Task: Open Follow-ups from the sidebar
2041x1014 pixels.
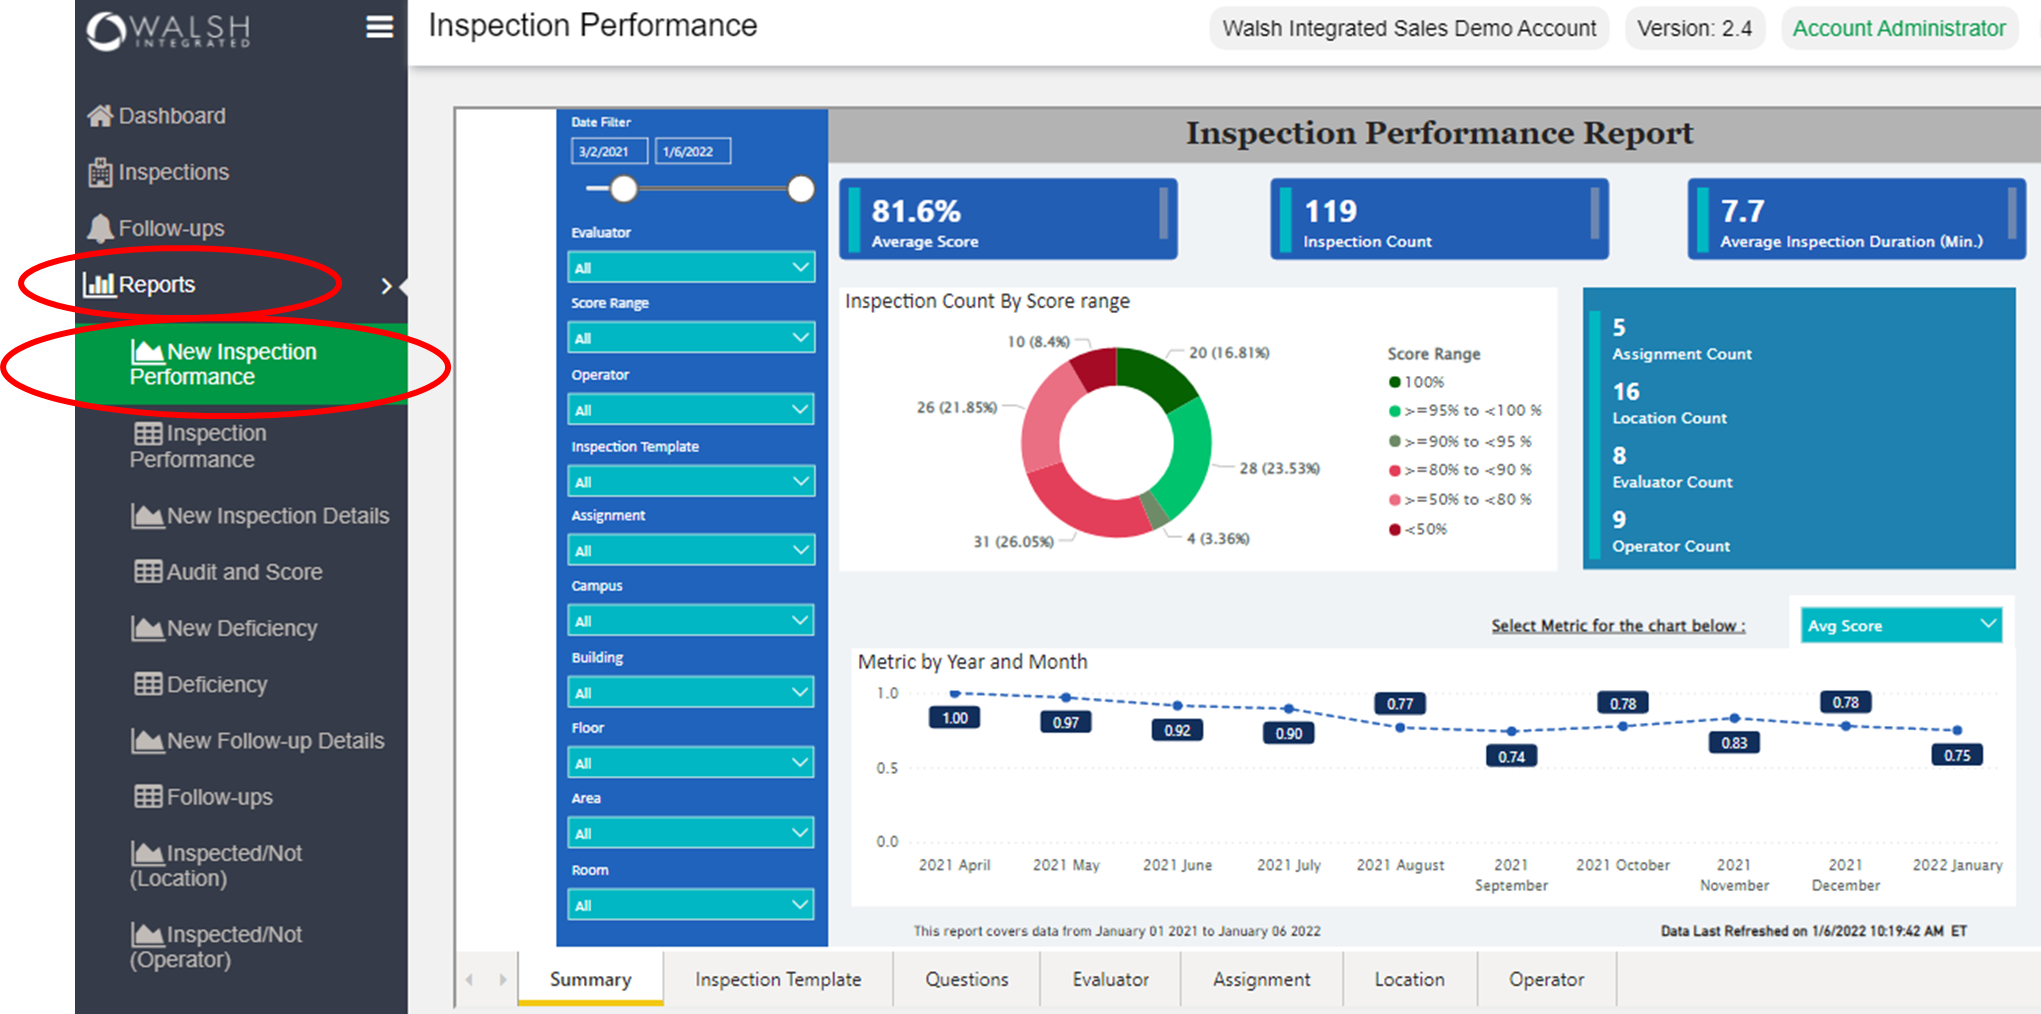Action: point(167,228)
